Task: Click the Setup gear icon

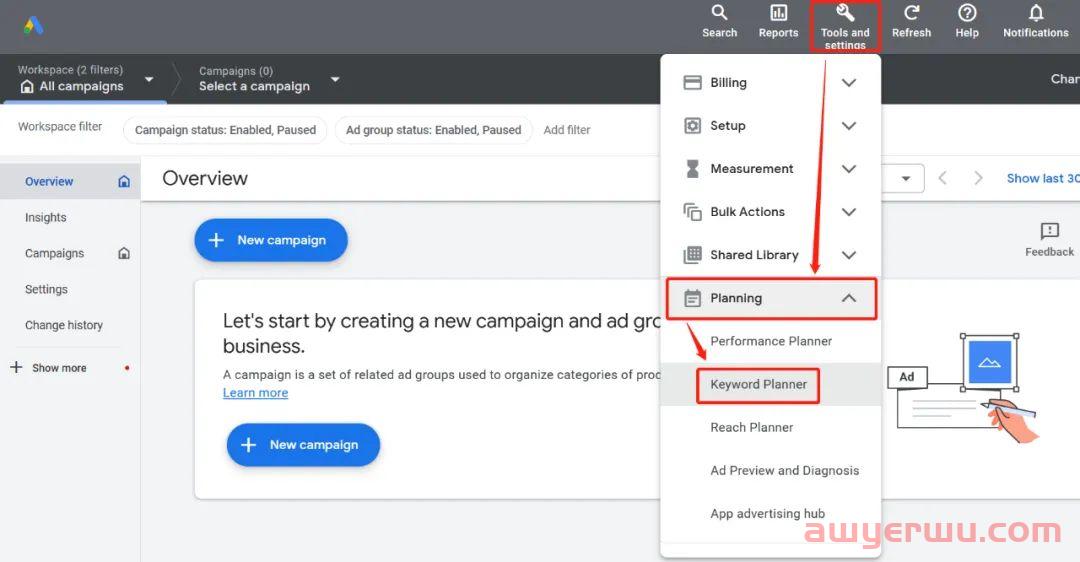Action: pos(692,125)
